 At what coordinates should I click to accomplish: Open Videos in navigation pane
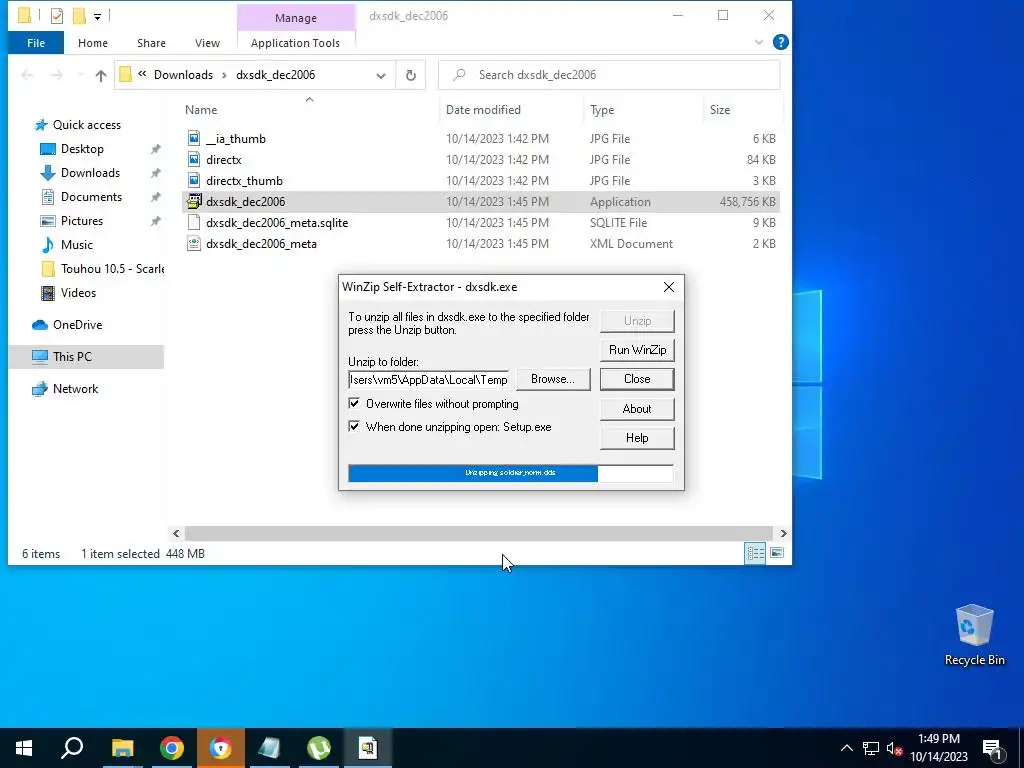click(x=78, y=293)
